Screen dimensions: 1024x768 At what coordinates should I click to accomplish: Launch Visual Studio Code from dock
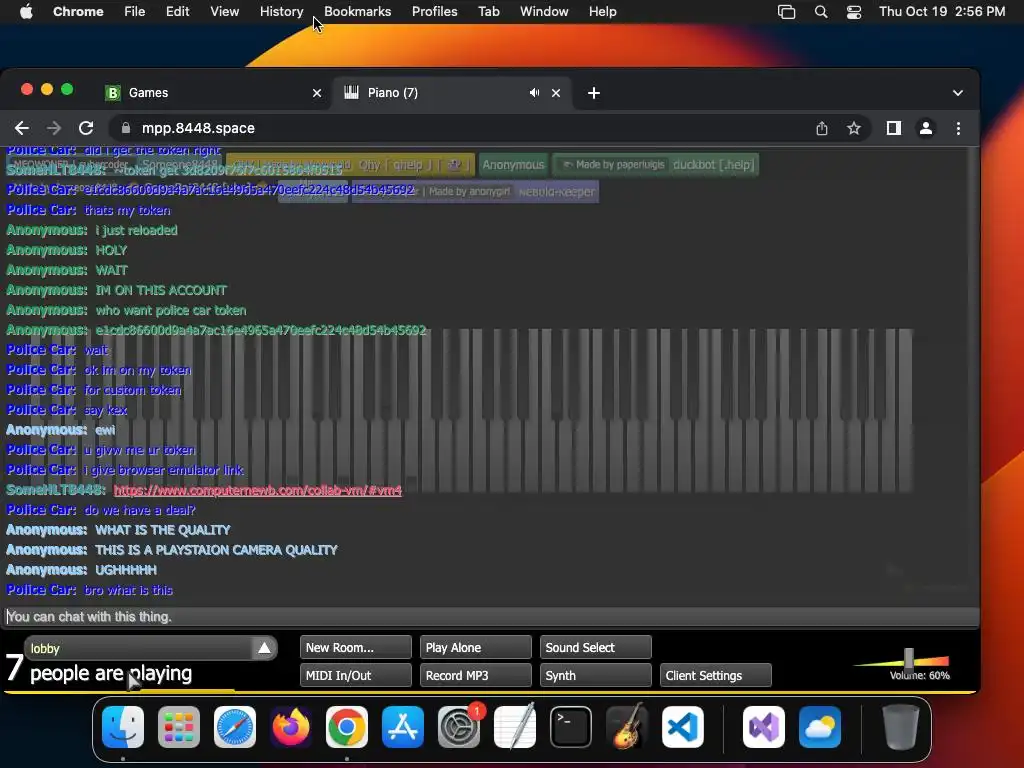tap(682, 726)
